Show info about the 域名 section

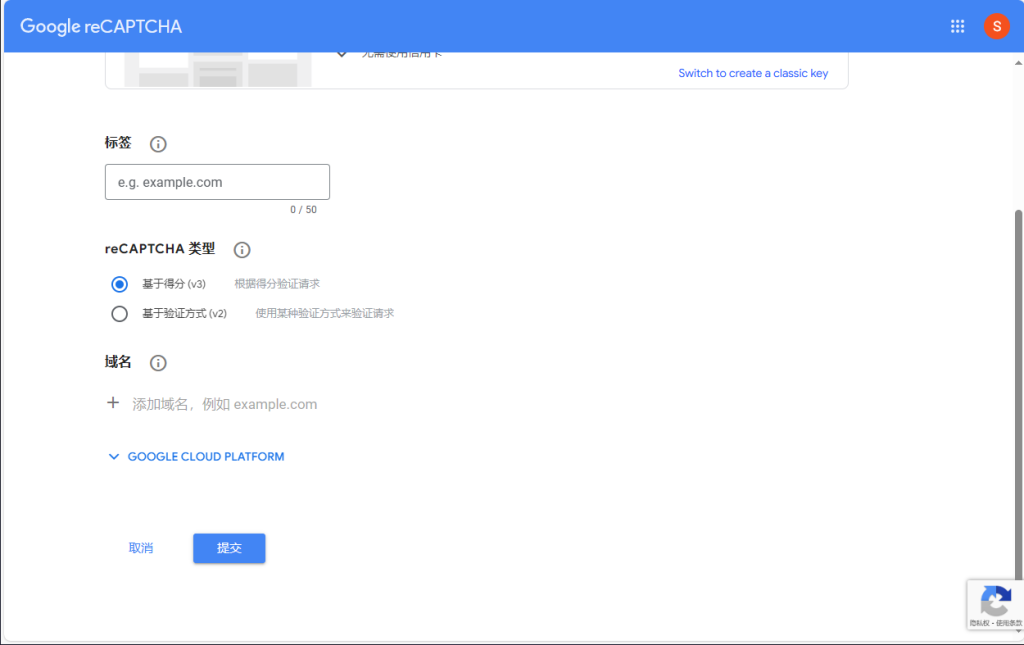point(158,362)
